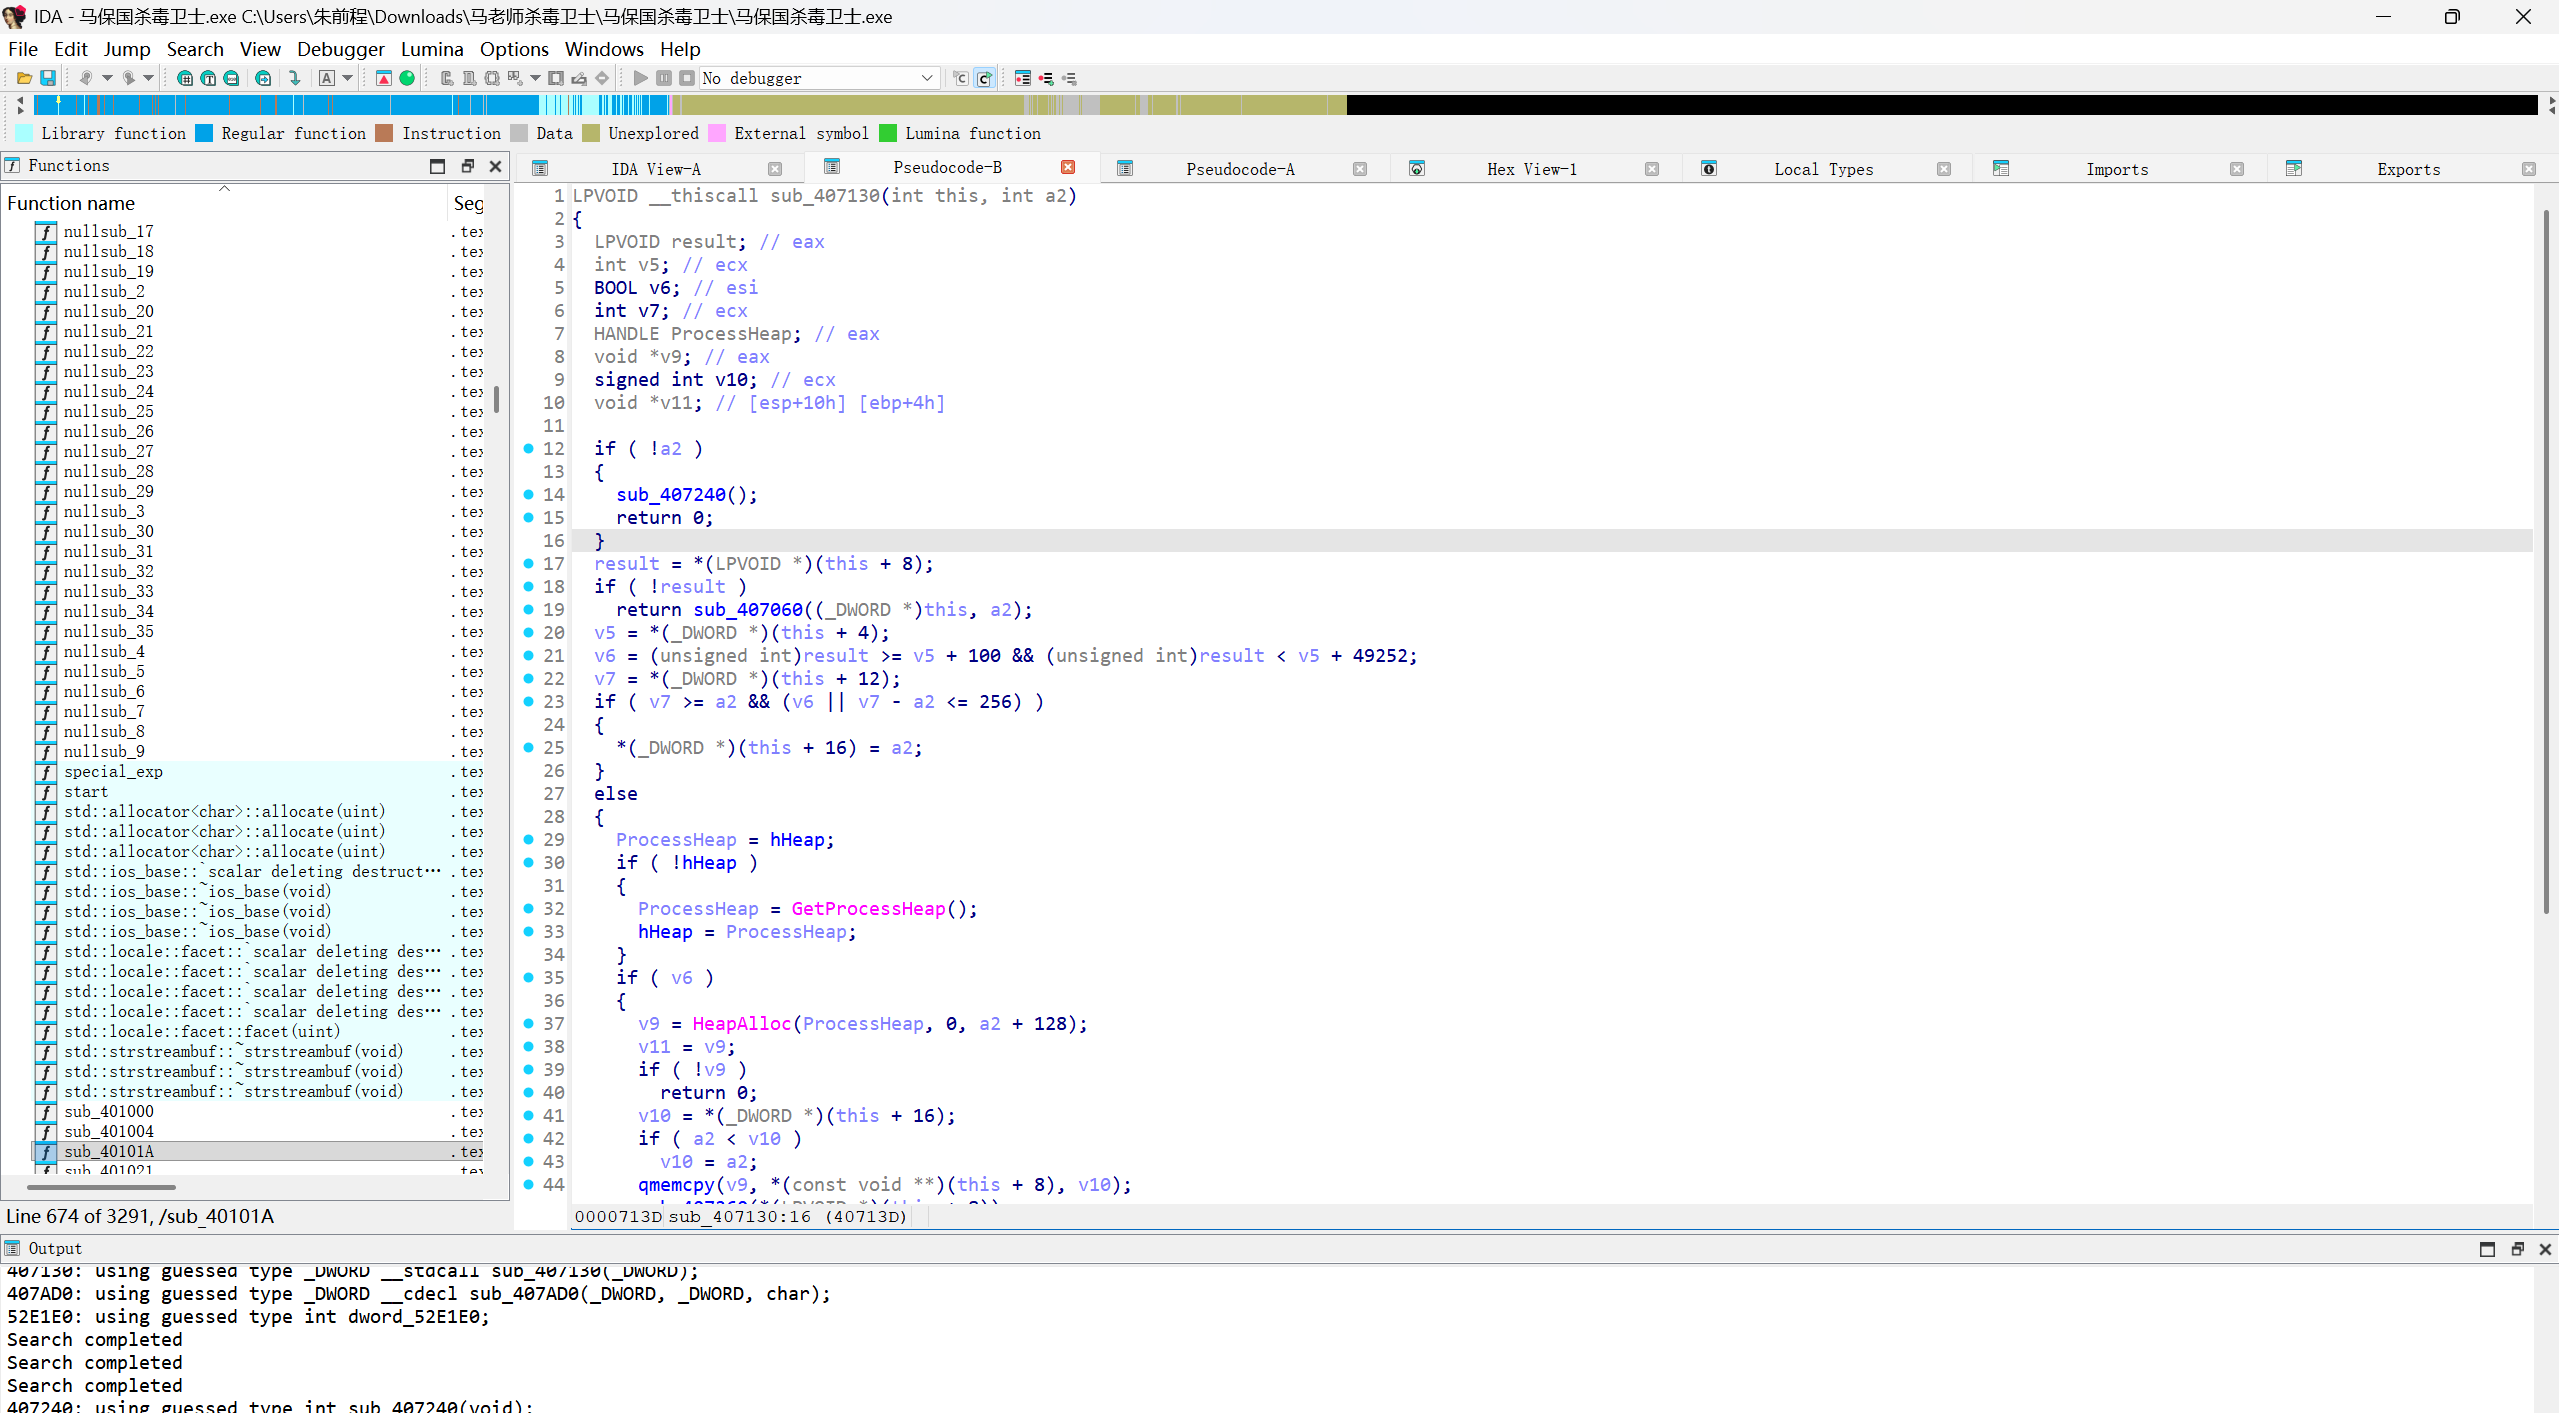Open the Lumina menu

[x=431, y=49]
